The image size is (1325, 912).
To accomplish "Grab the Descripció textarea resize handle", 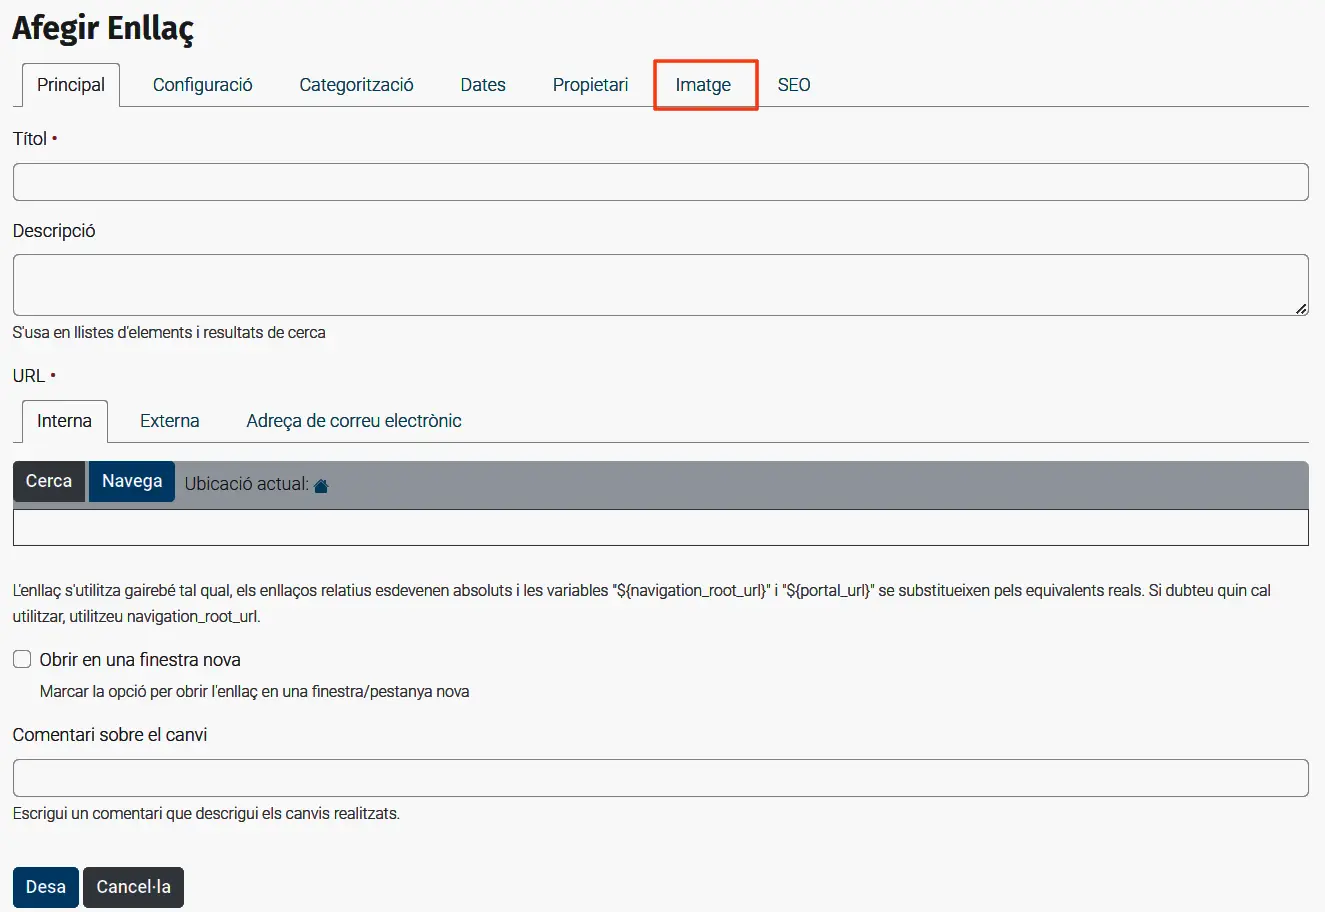I will point(1300,308).
